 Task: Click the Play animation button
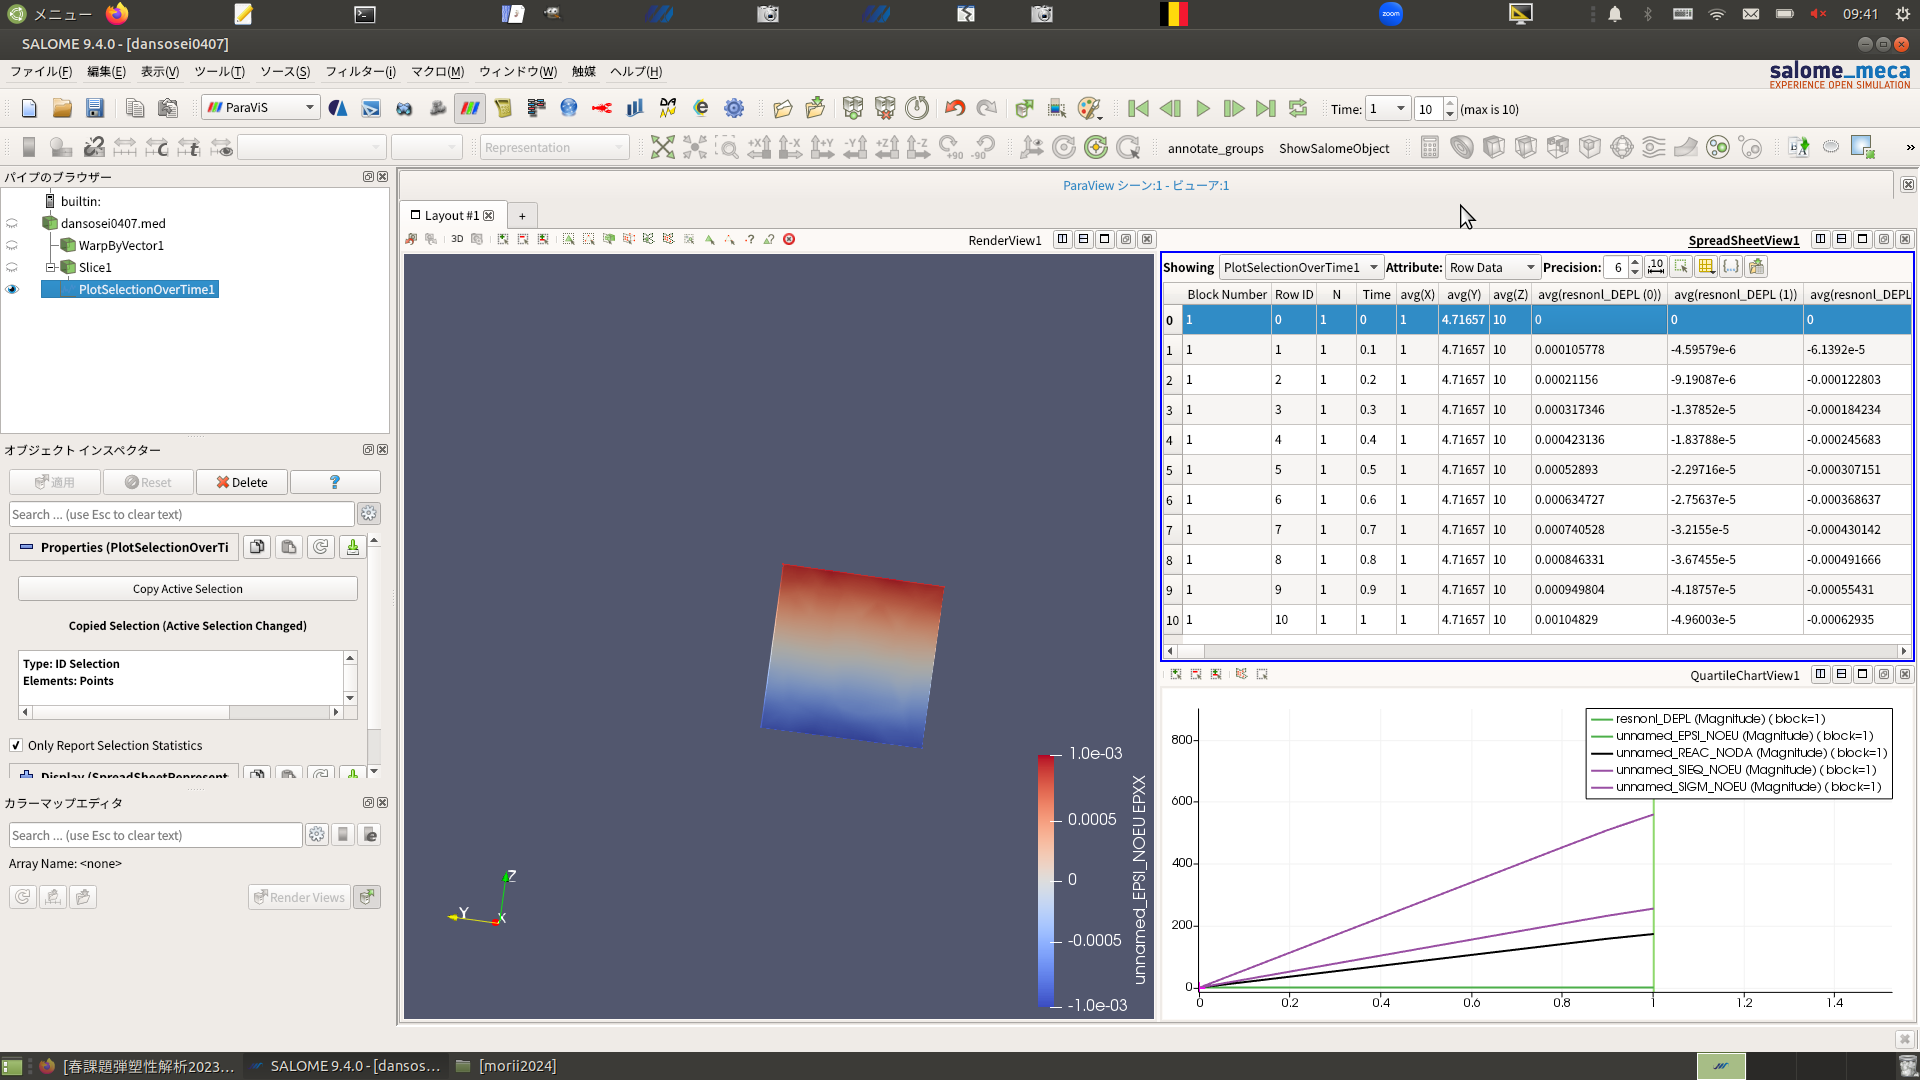pos(1203,109)
